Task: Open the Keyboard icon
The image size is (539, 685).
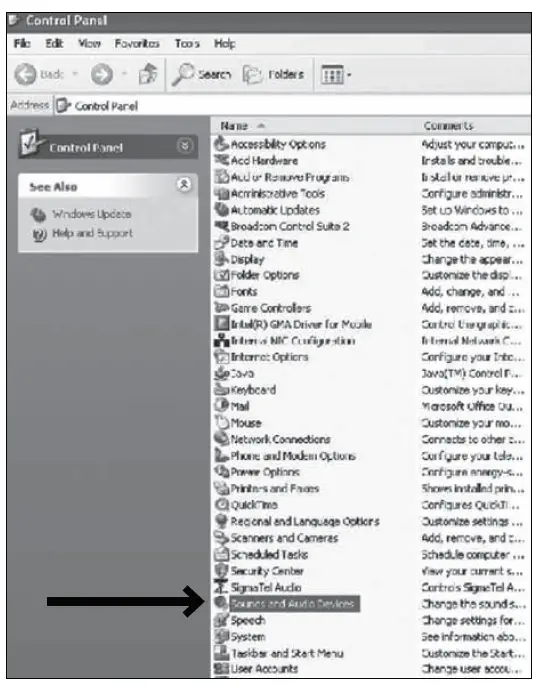Action: (221, 390)
